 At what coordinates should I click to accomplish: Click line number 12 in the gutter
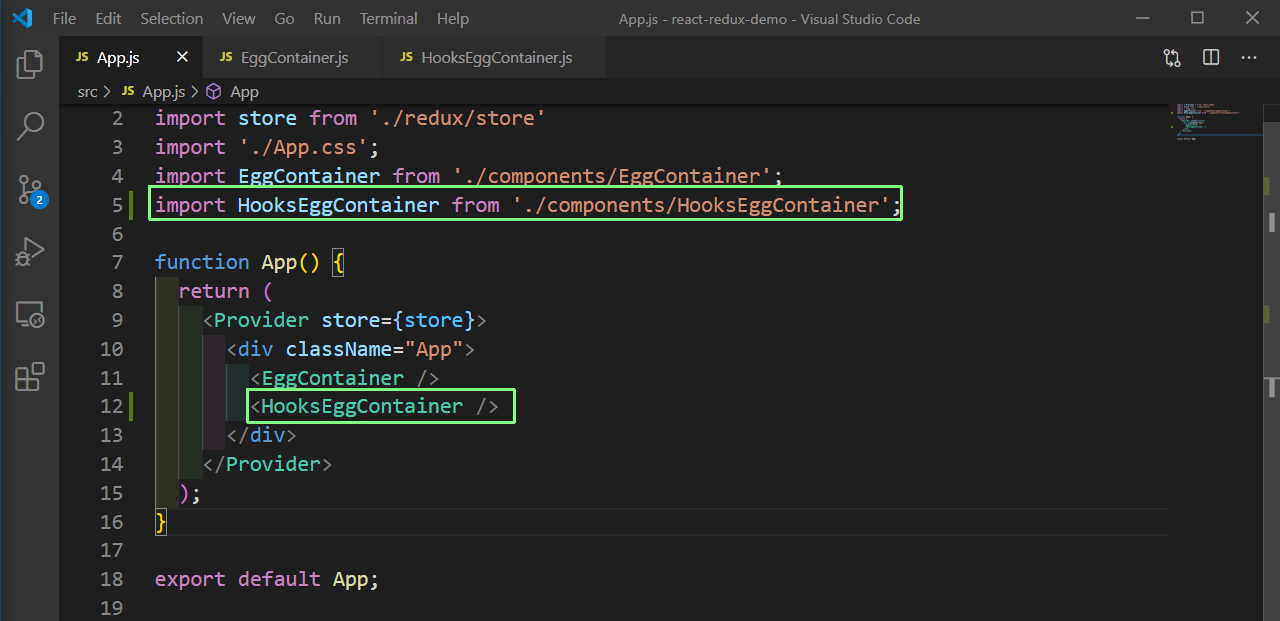tap(111, 406)
